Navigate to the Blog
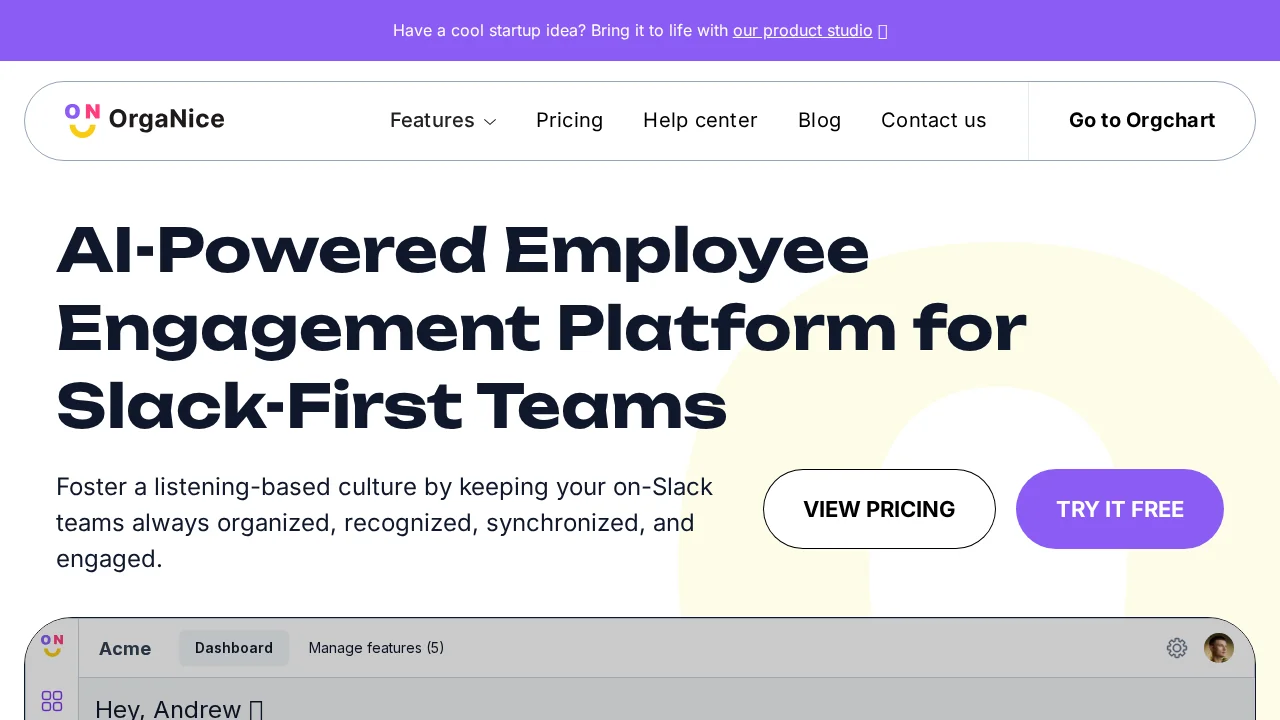 pos(819,120)
